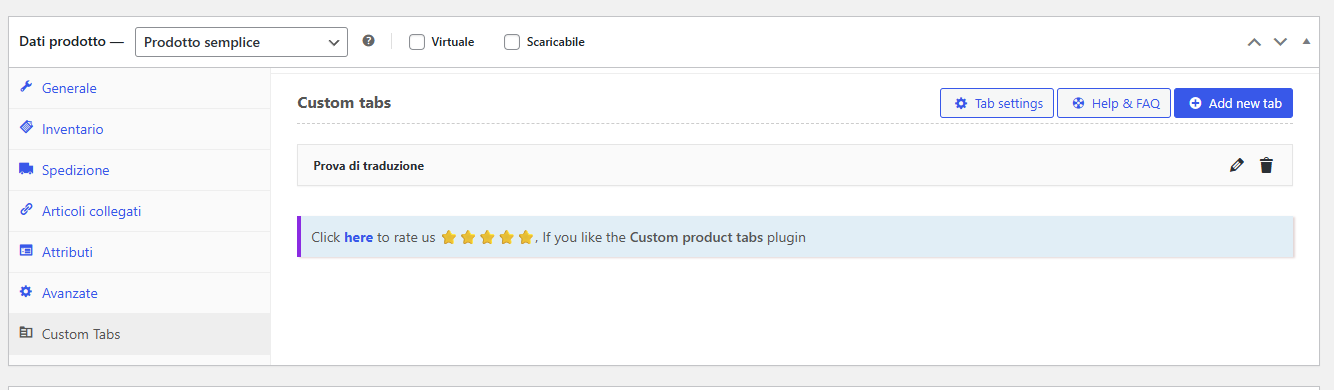Click the chain link icon beside Articoli collegati
1334x390 pixels.
[26, 210]
